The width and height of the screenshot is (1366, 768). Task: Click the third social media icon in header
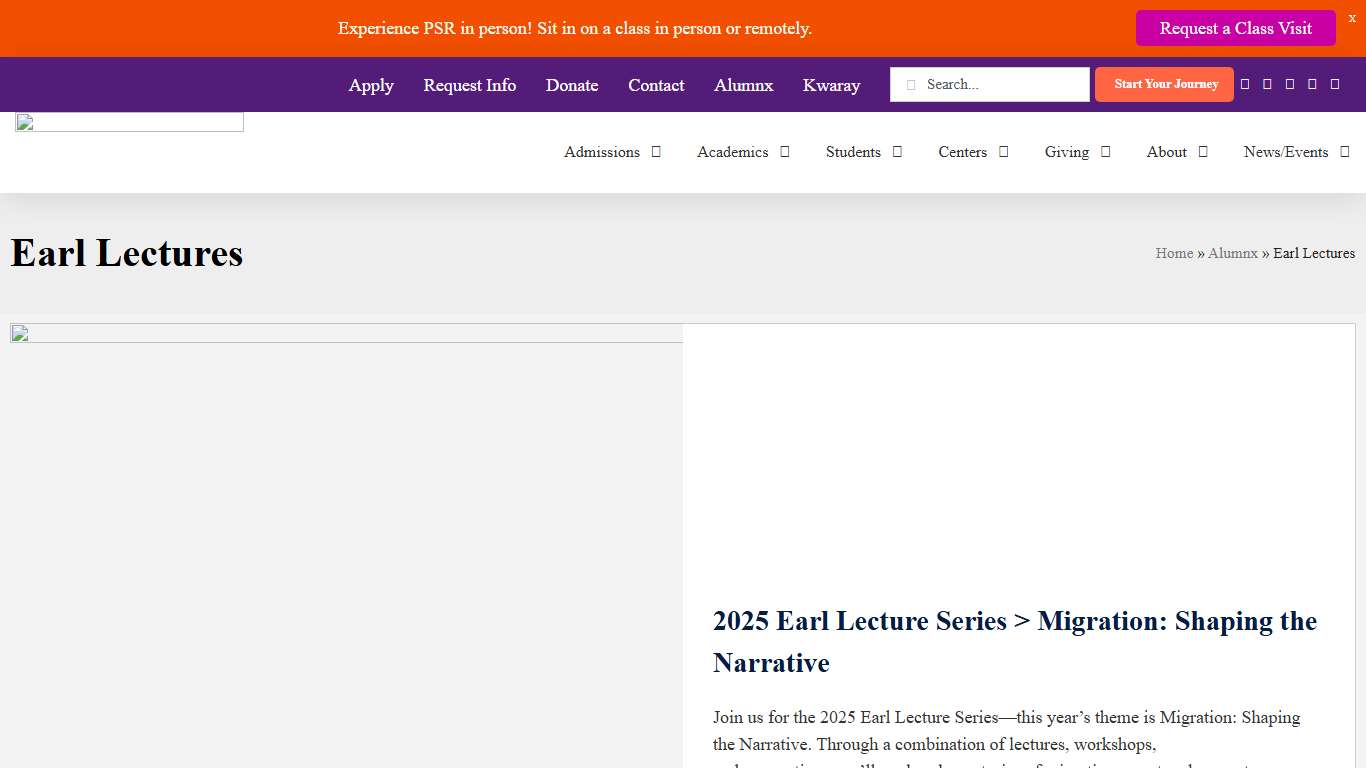click(x=1289, y=84)
